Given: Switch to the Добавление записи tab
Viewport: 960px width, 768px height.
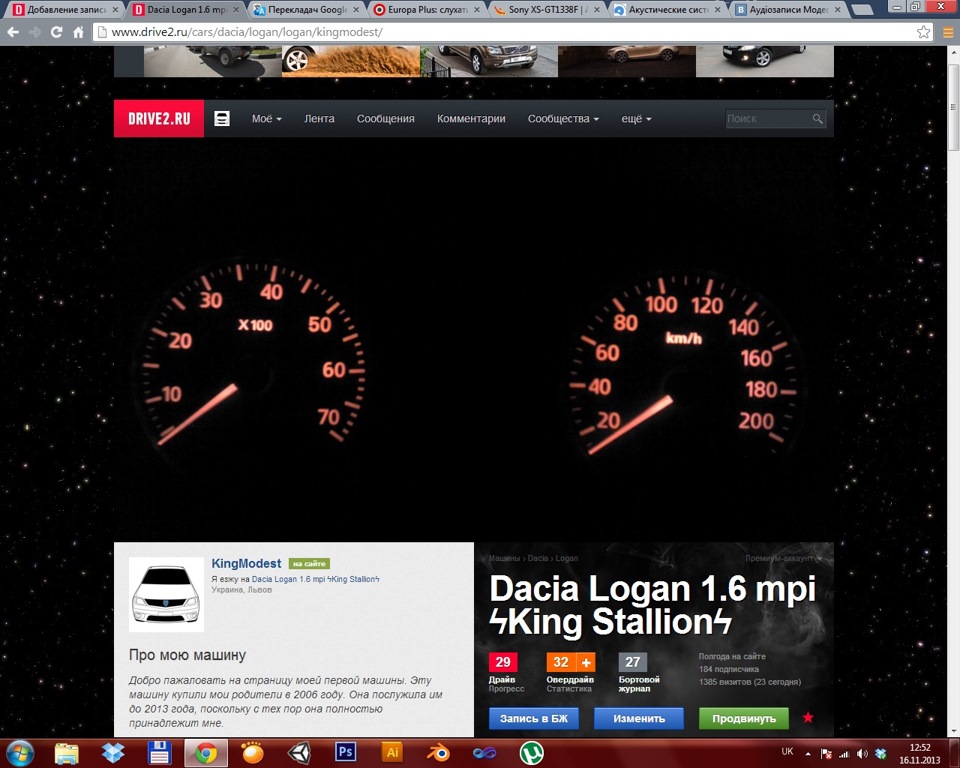Looking at the screenshot, I should (64, 10).
